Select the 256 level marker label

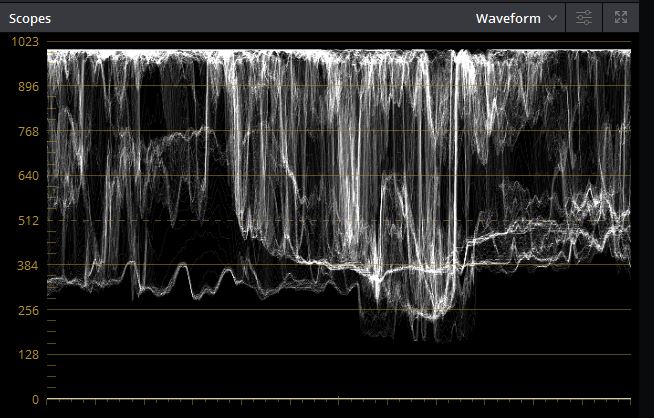click(26, 310)
